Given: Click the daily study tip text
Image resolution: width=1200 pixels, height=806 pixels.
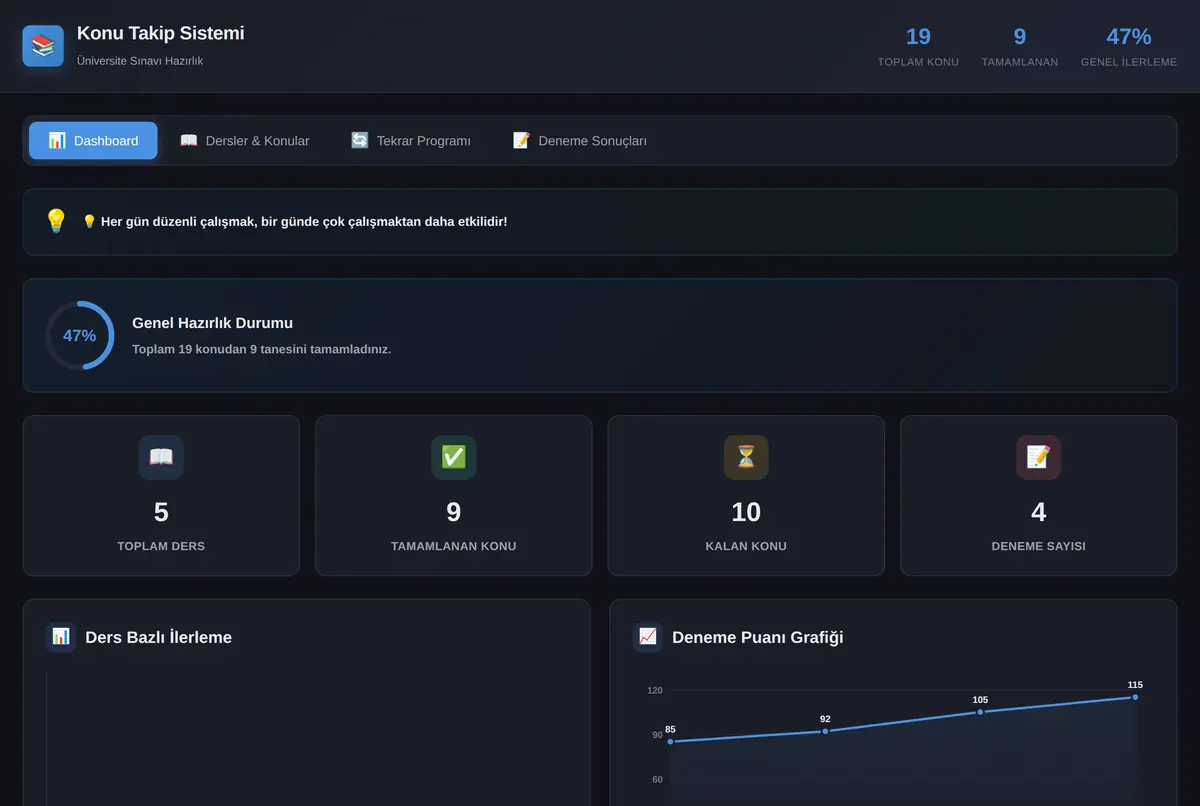Looking at the screenshot, I should pyautogui.click(x=294, y=221).
